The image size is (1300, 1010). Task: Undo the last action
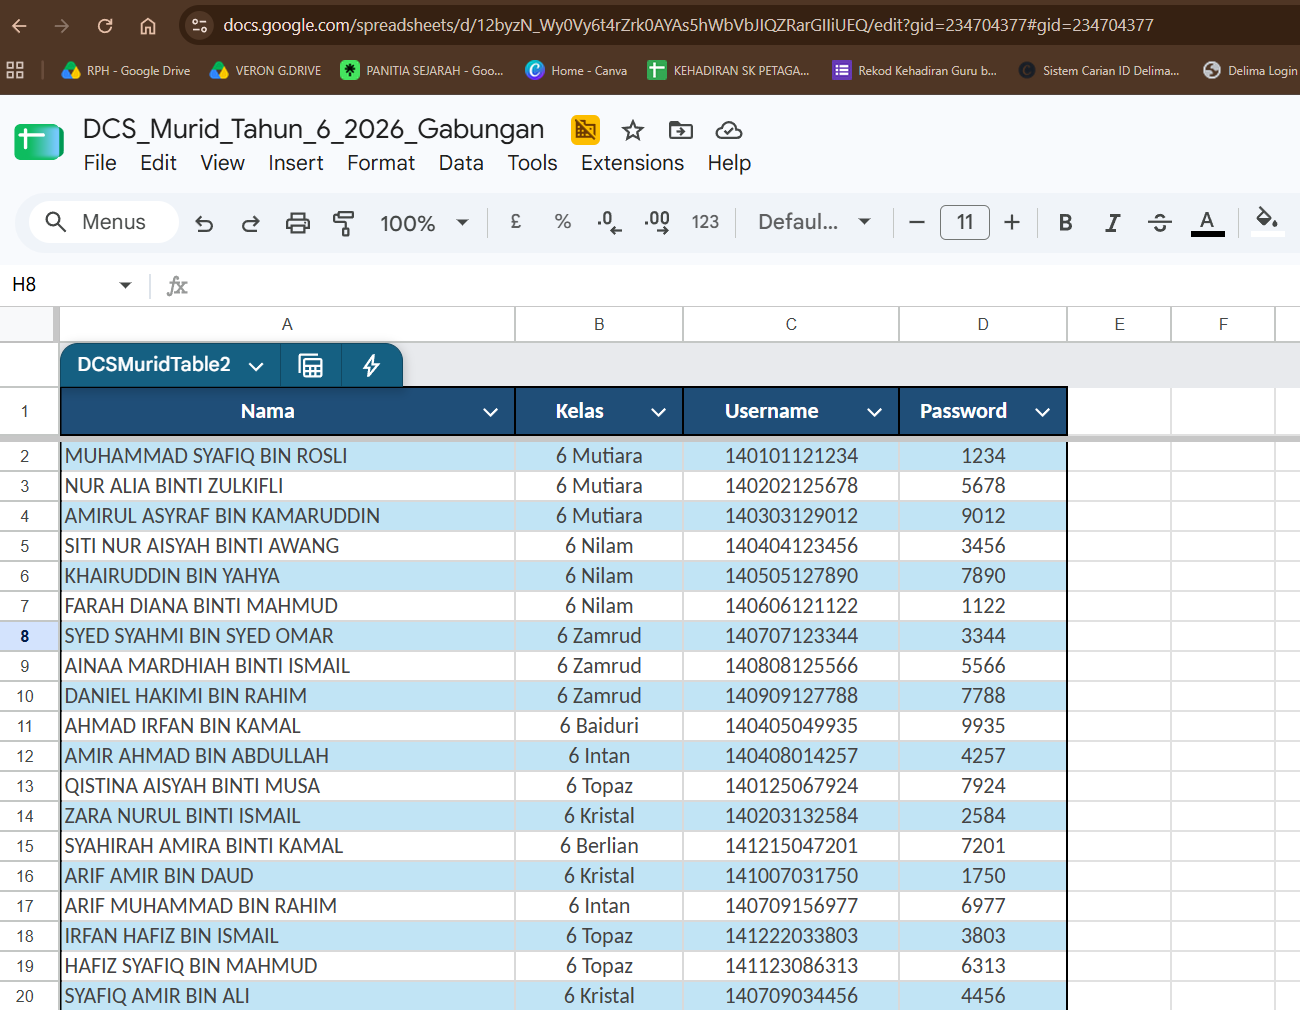pyautogui.click(x=204, y=223)
